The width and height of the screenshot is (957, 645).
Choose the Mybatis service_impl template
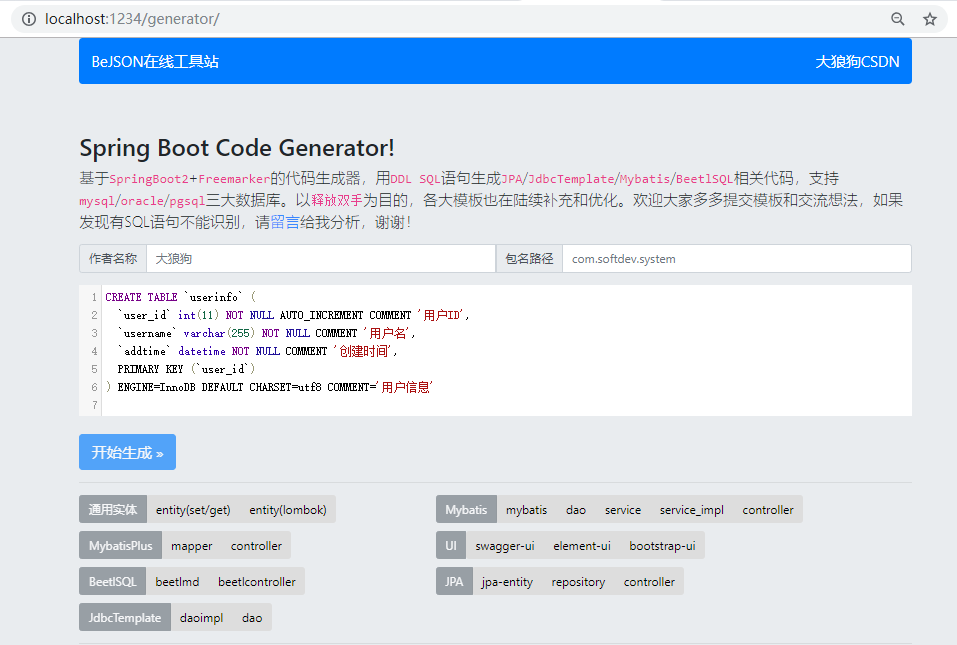tap(691, 509)
